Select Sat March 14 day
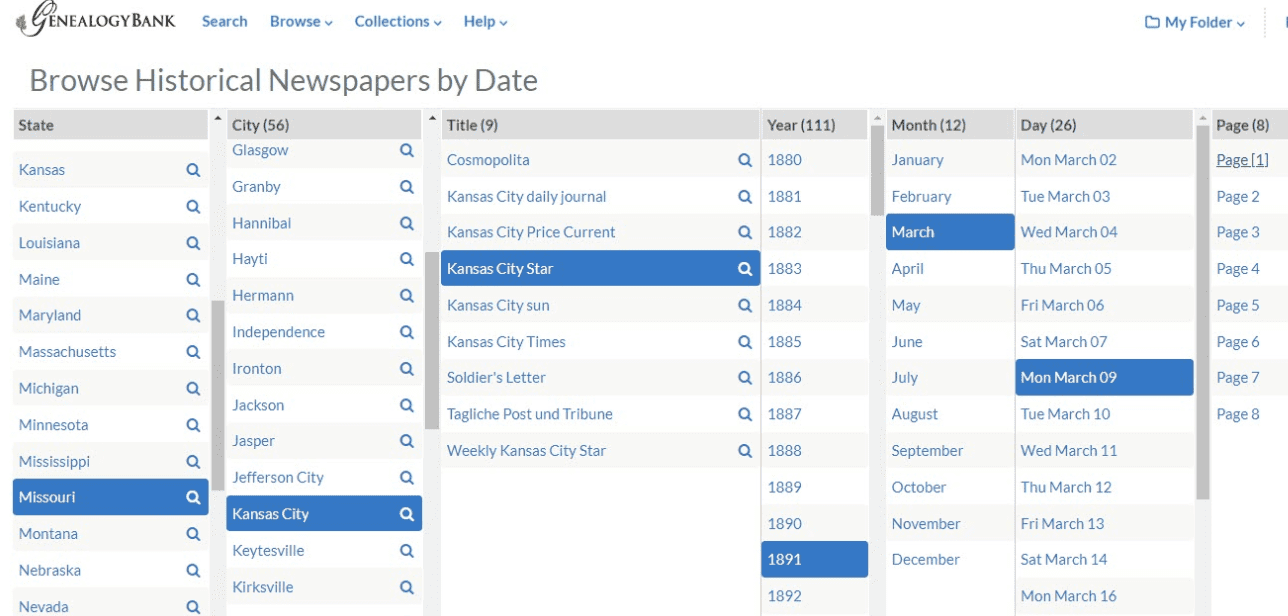1288x616 pixels. [x=1063, y=559]
